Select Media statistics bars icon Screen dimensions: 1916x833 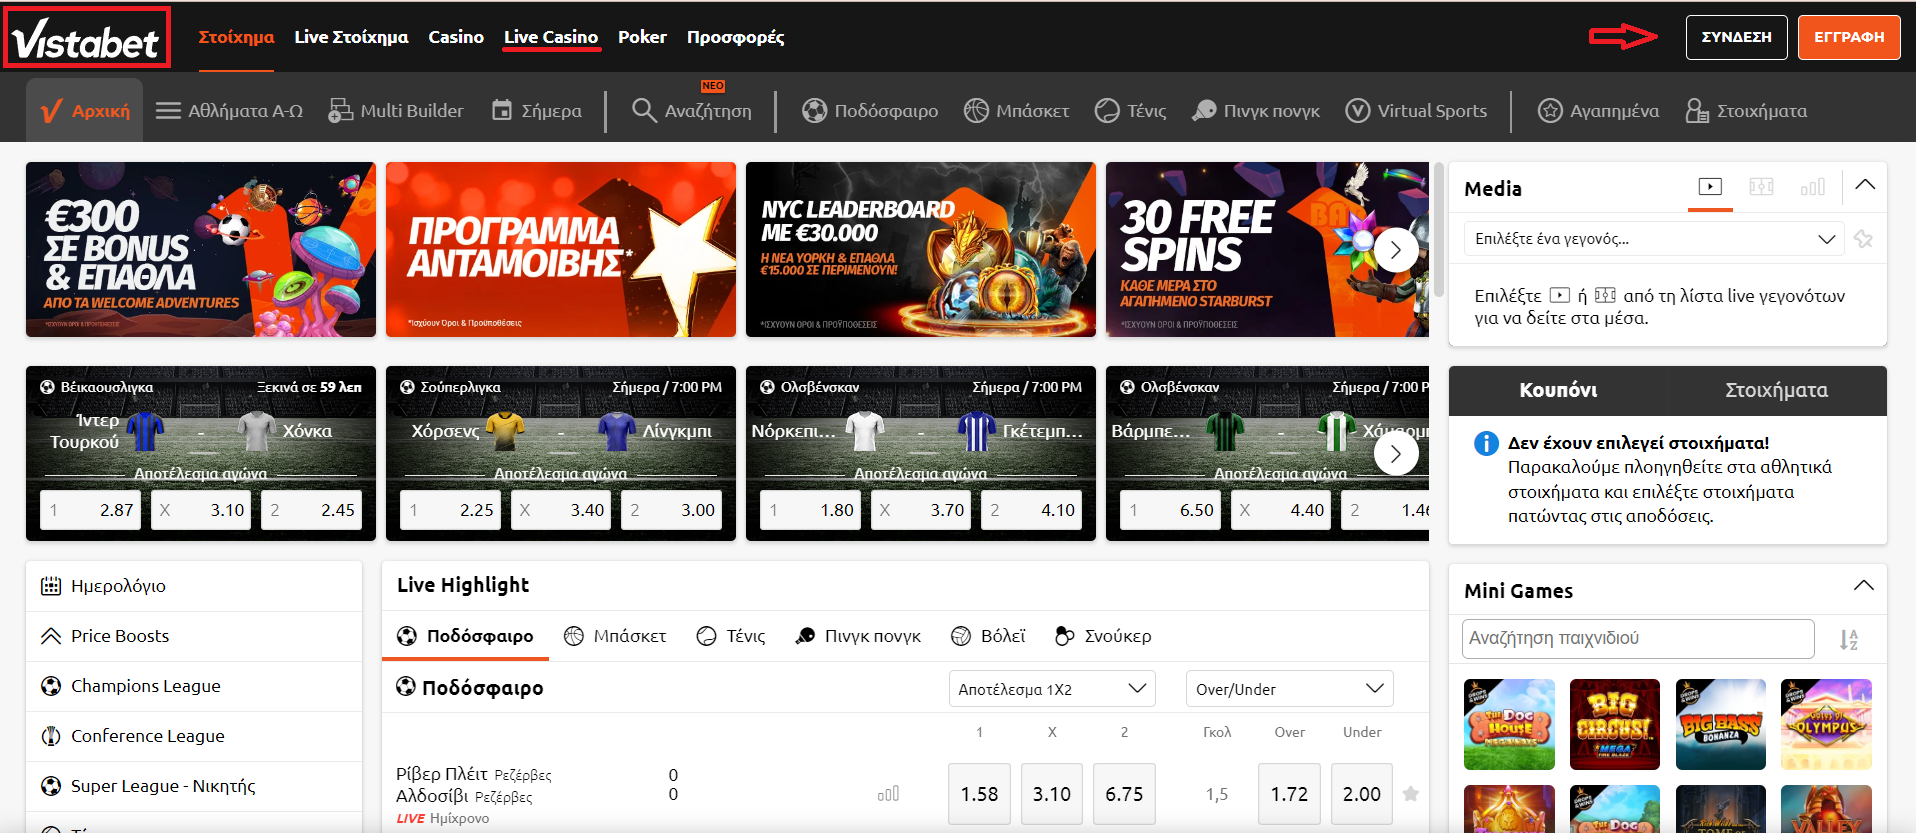[1812, 187]
